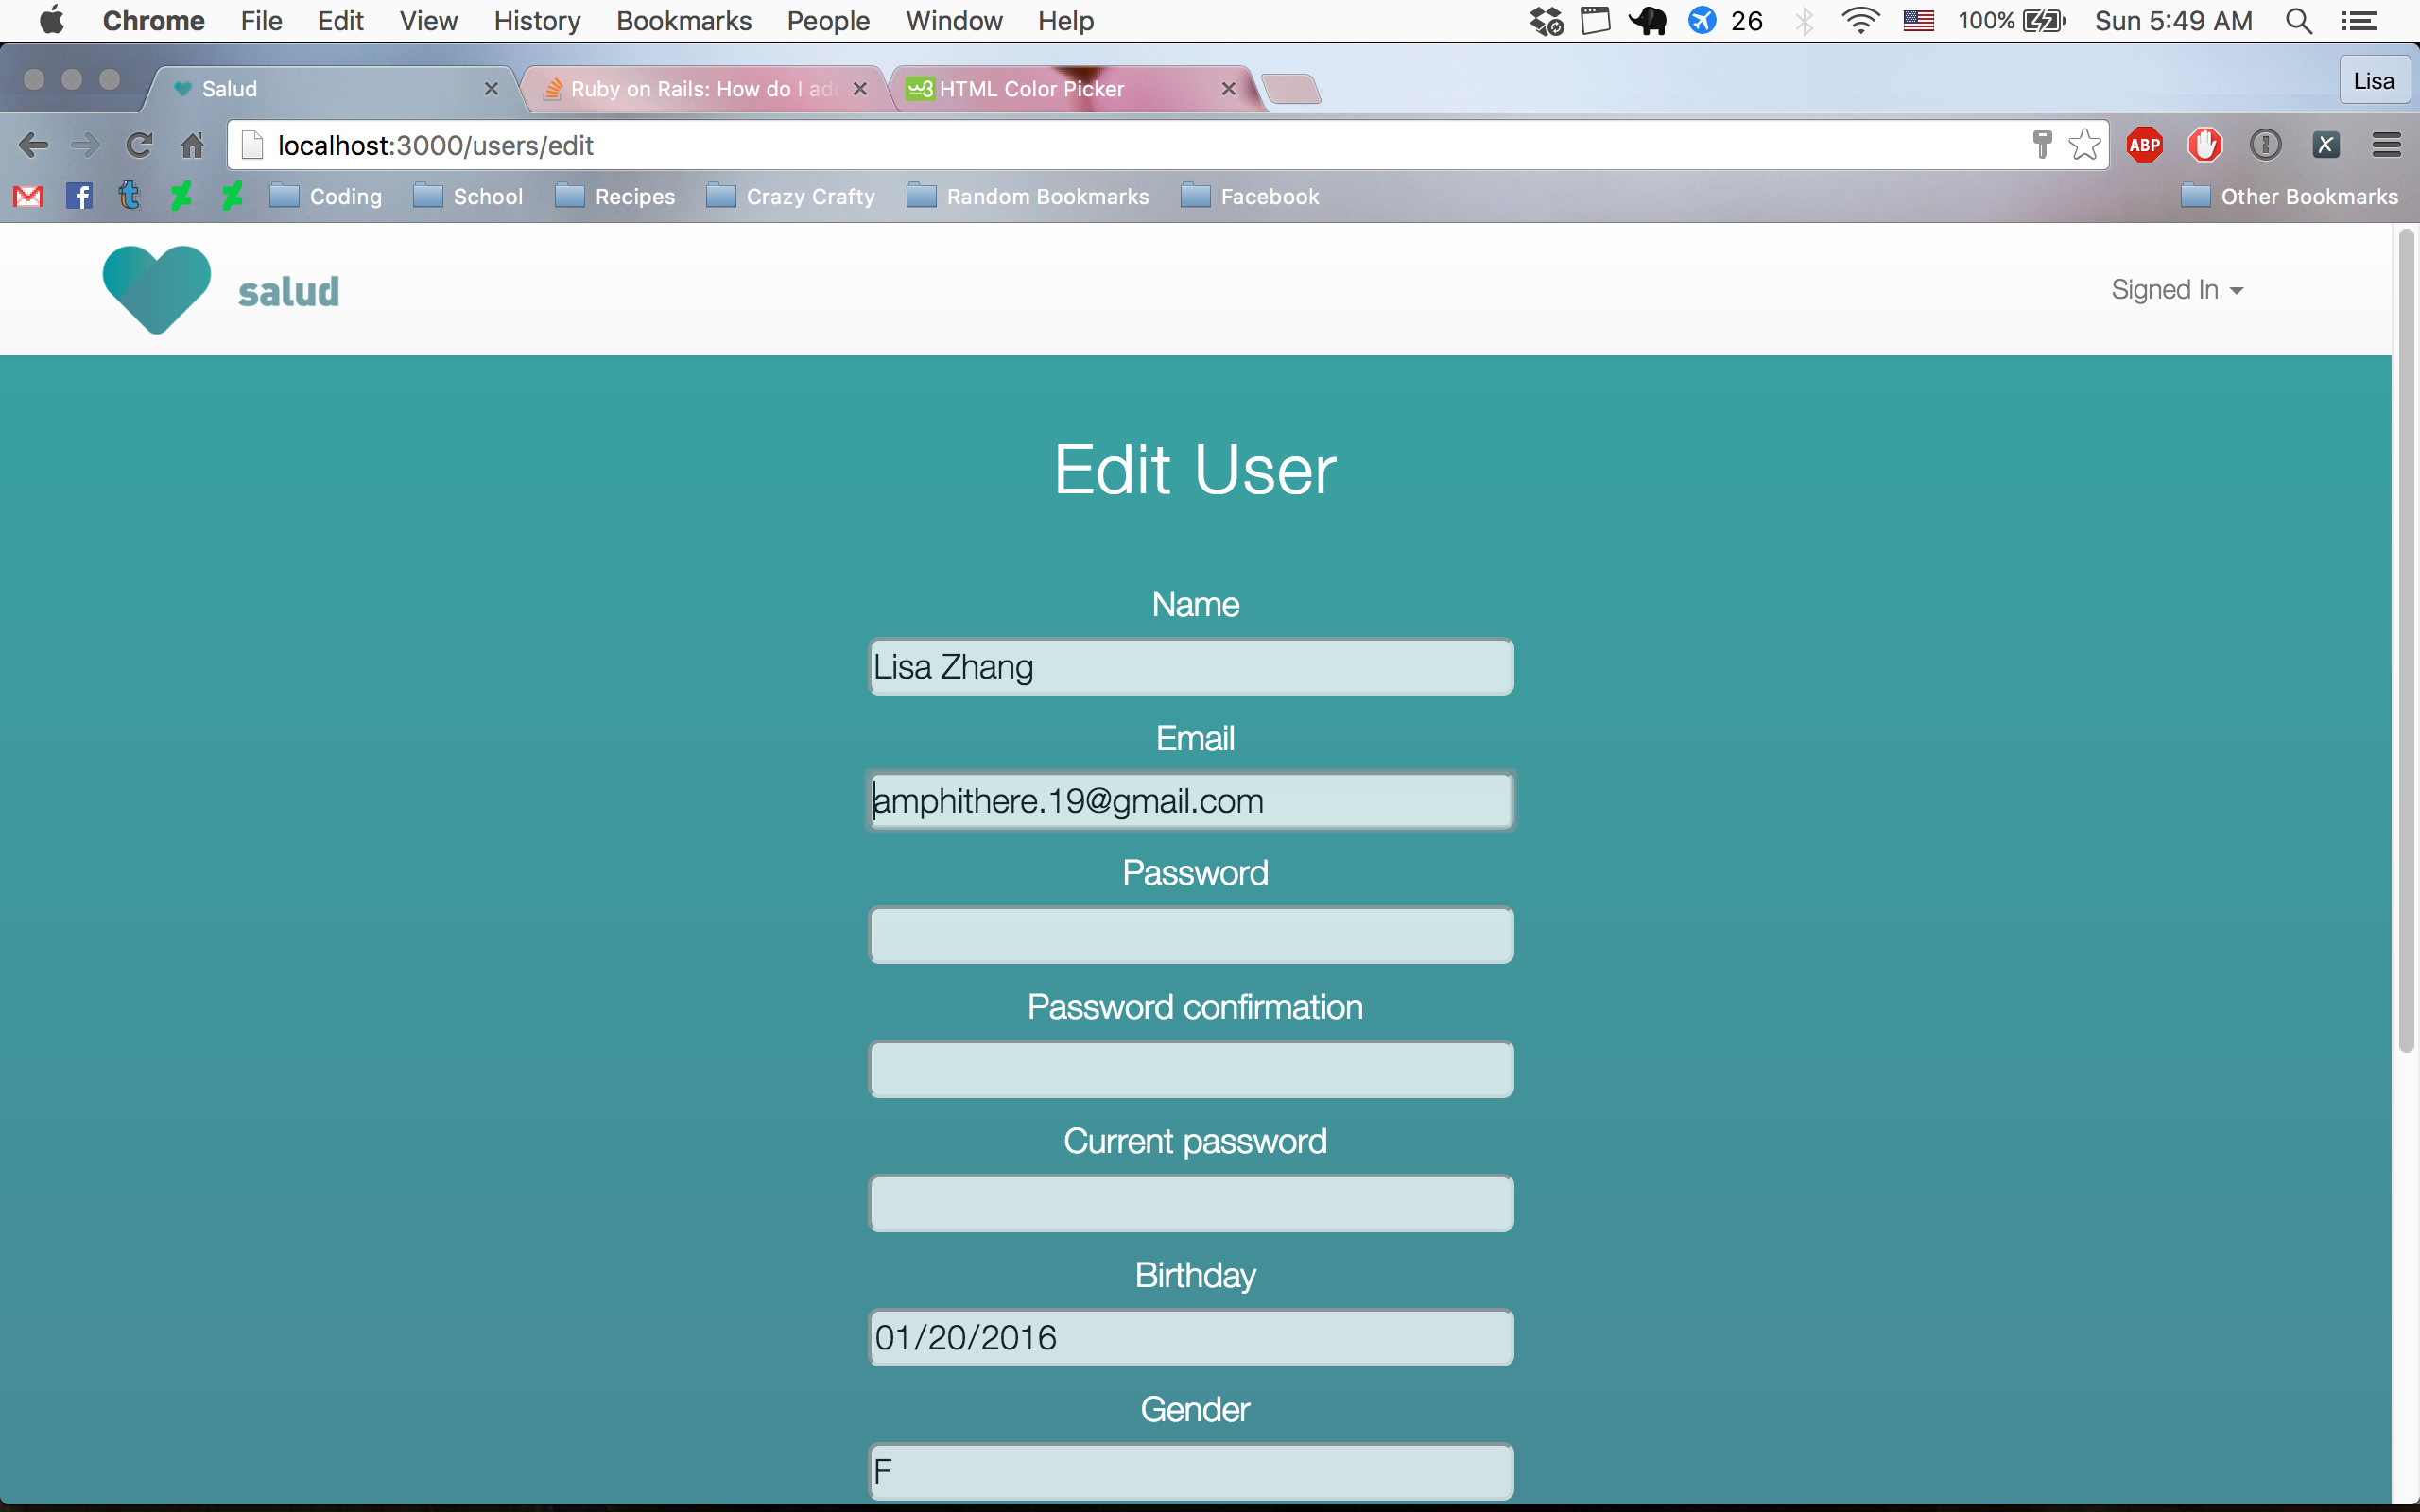Click the Lisa profile button
The width and height of the screenshot is (2420, 1512).
(2373, 81)
